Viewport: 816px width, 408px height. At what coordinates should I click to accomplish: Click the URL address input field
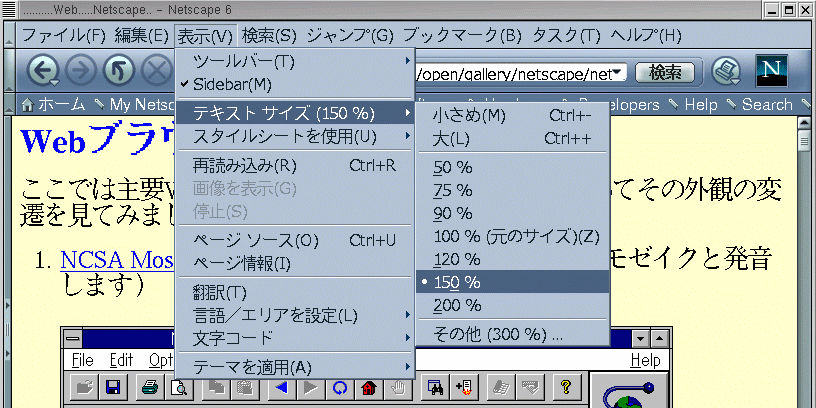coord(513,73)
